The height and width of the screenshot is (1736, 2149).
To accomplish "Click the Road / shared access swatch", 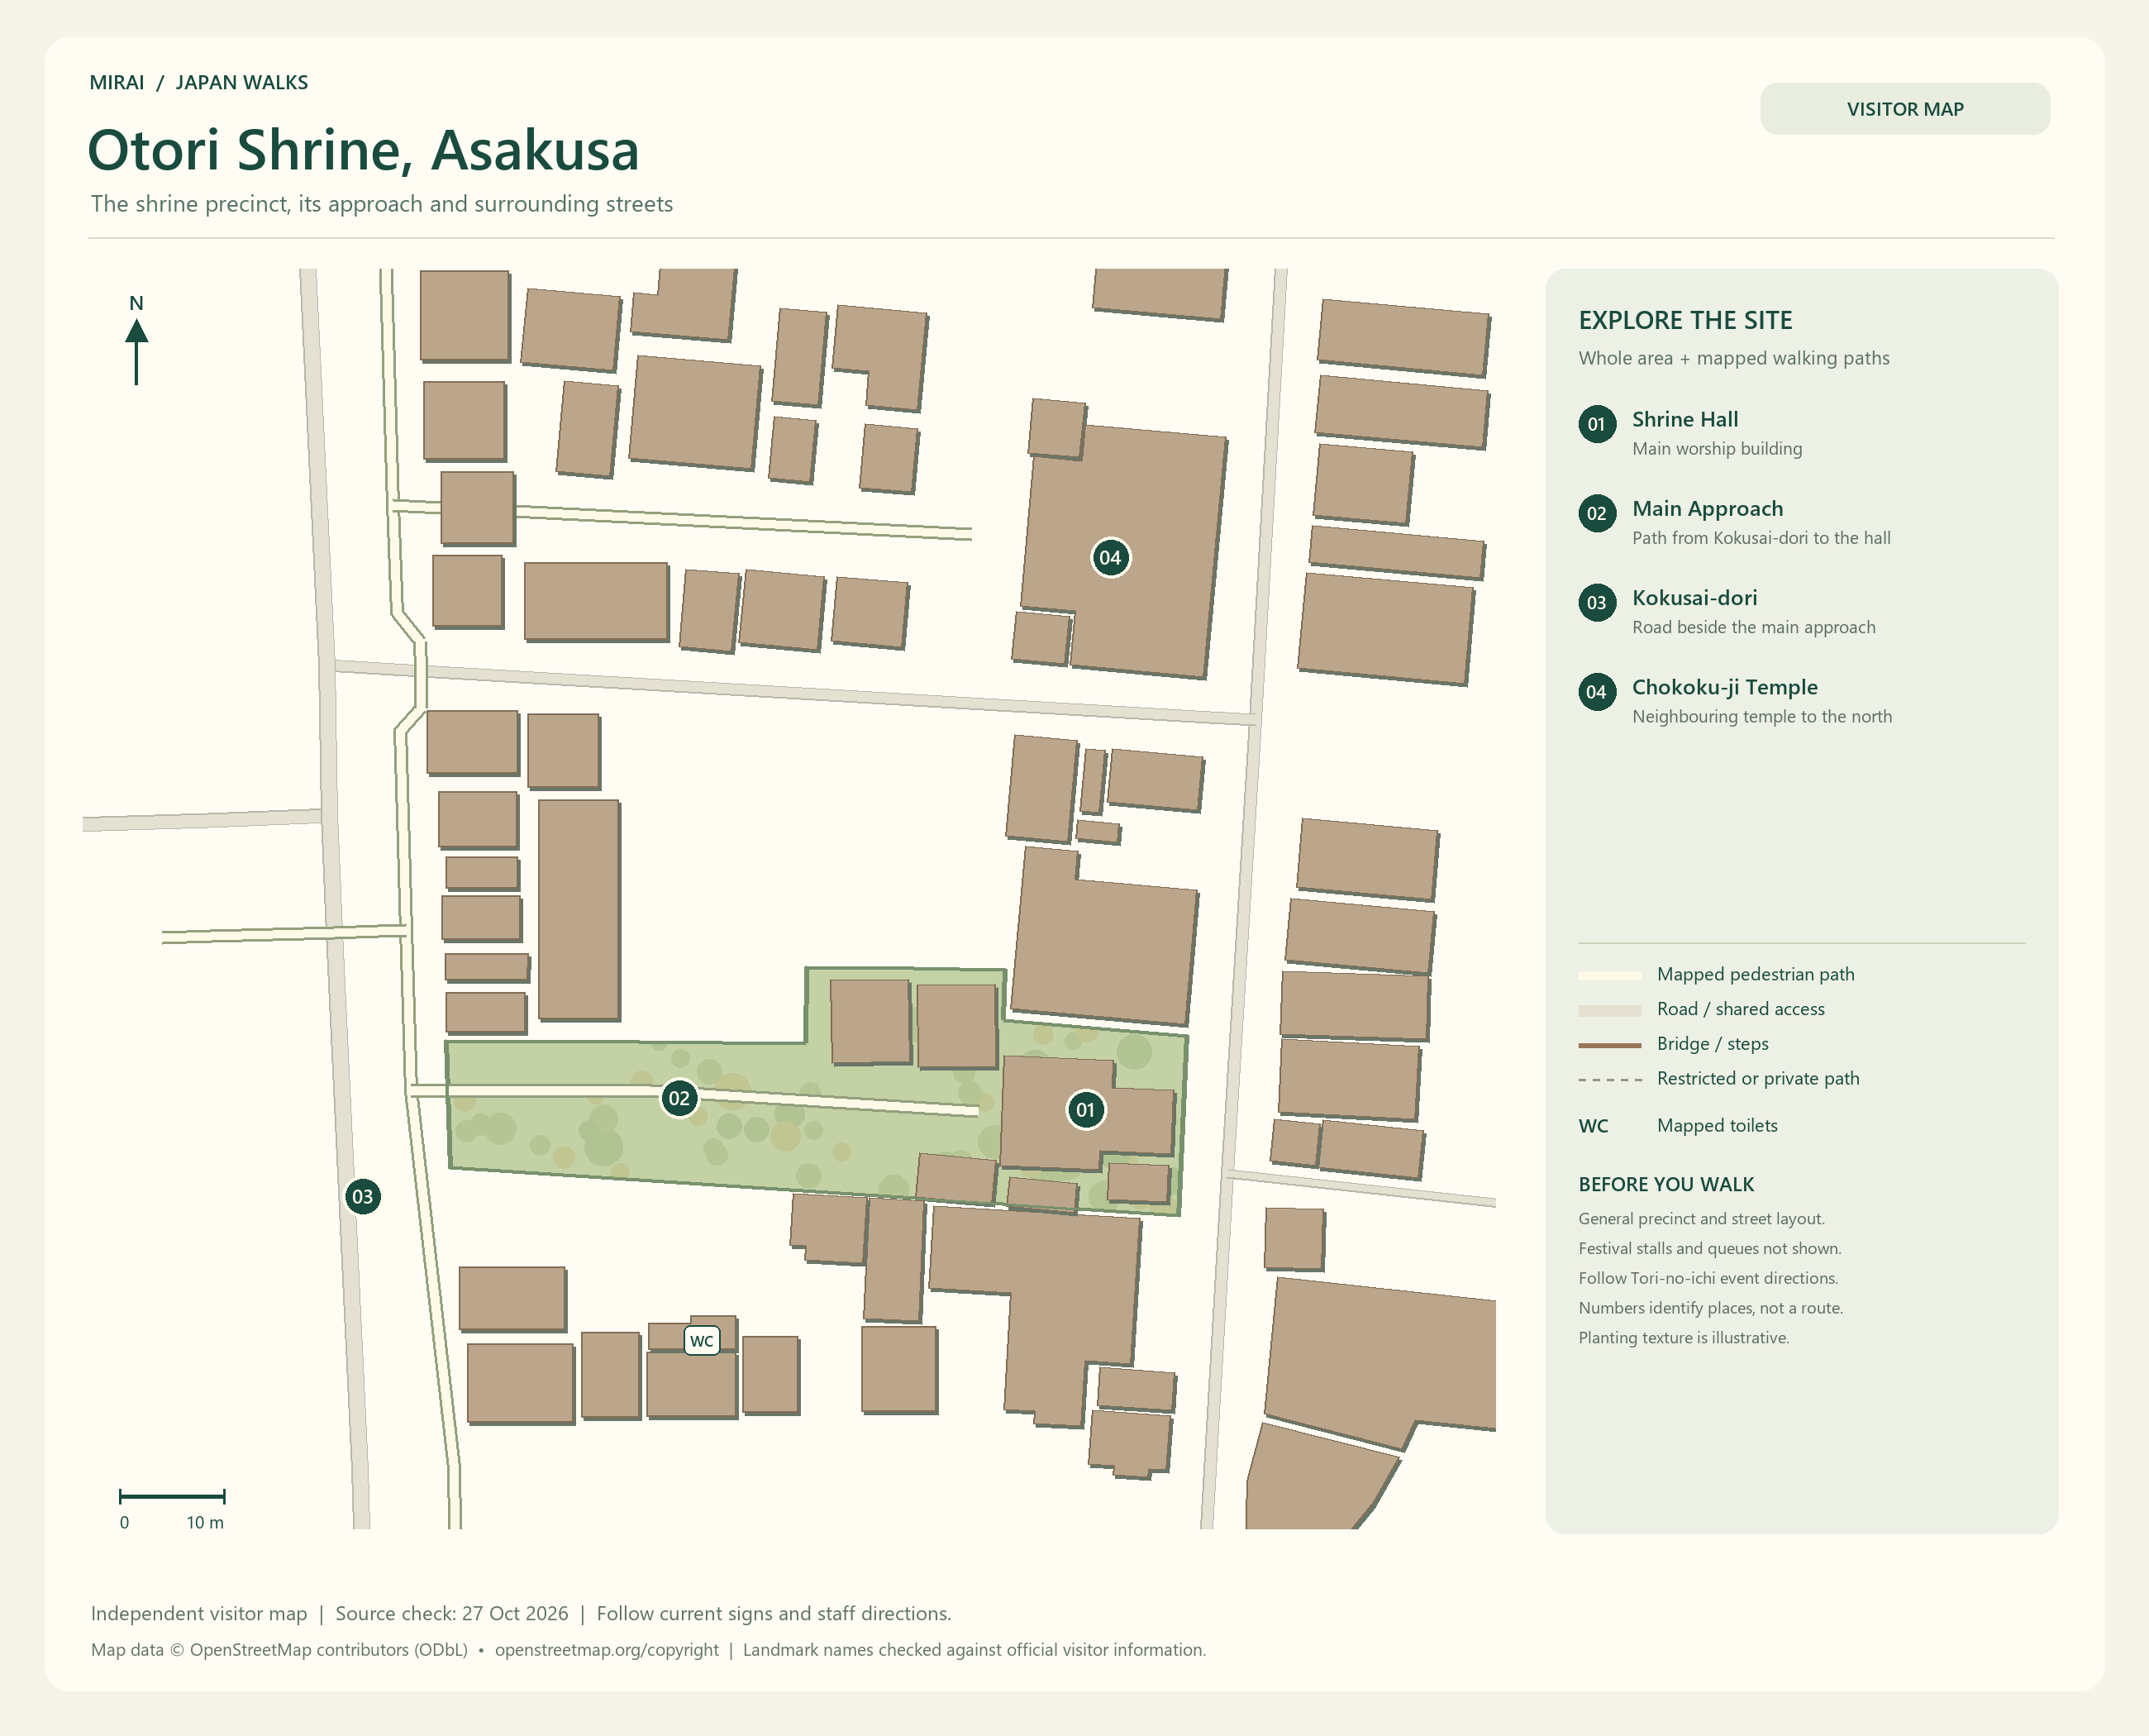I will 1609,1010.
